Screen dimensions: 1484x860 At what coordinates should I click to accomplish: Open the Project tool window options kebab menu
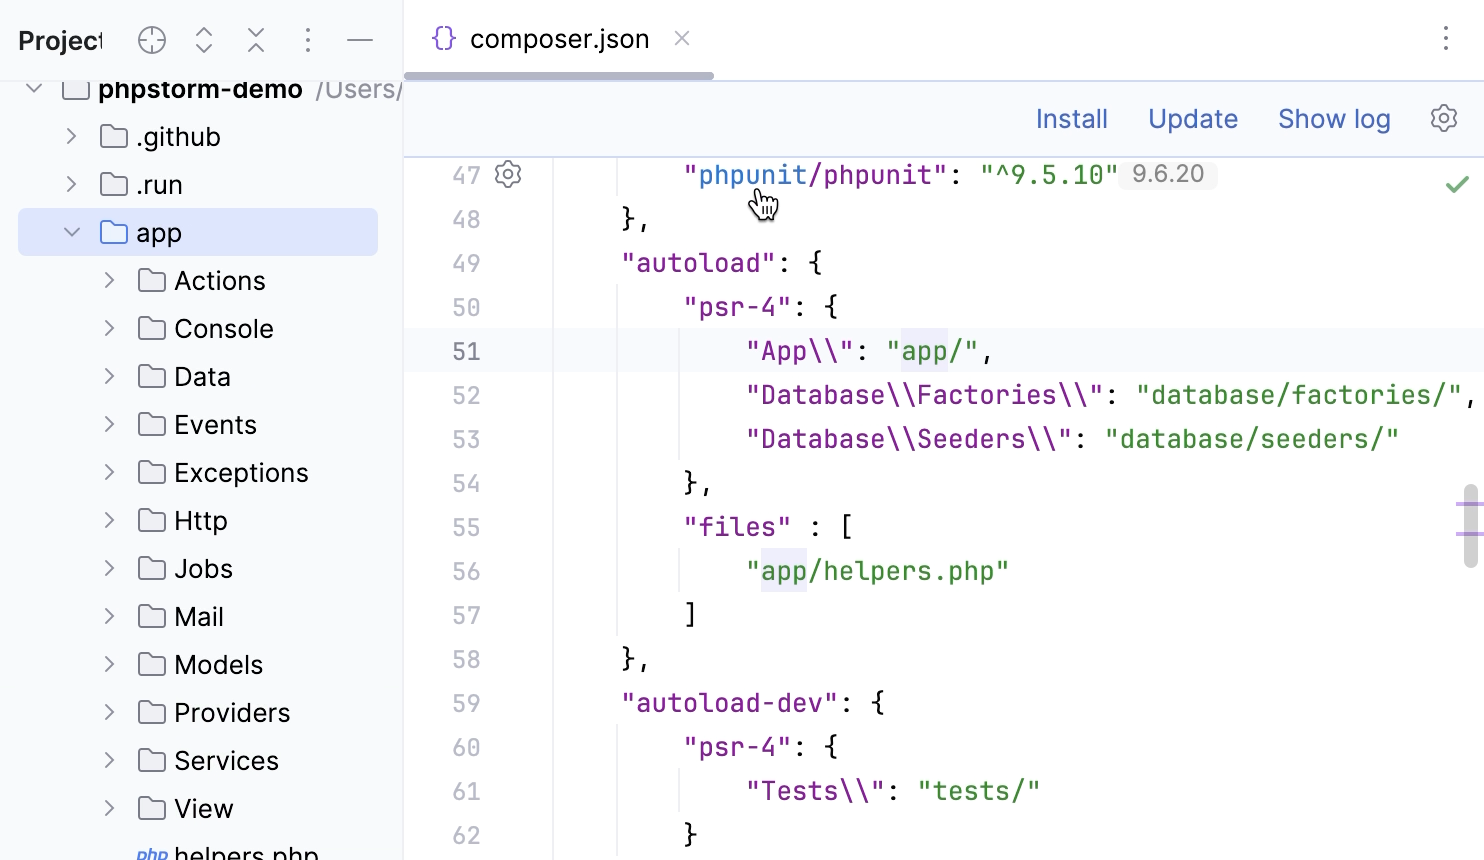[x=308, y=40]
